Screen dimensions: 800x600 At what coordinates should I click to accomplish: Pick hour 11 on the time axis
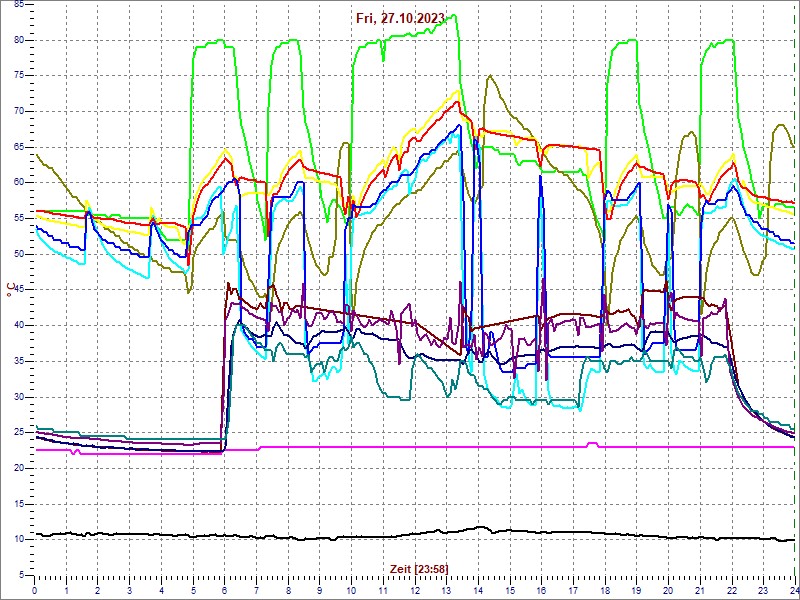pyautogui.click(x=383, y=590)
